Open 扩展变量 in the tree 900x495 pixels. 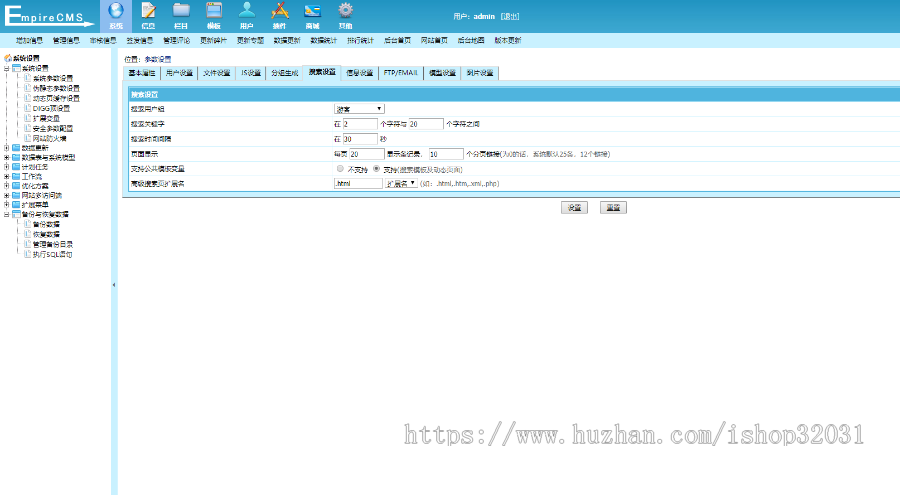pos(46,118)
